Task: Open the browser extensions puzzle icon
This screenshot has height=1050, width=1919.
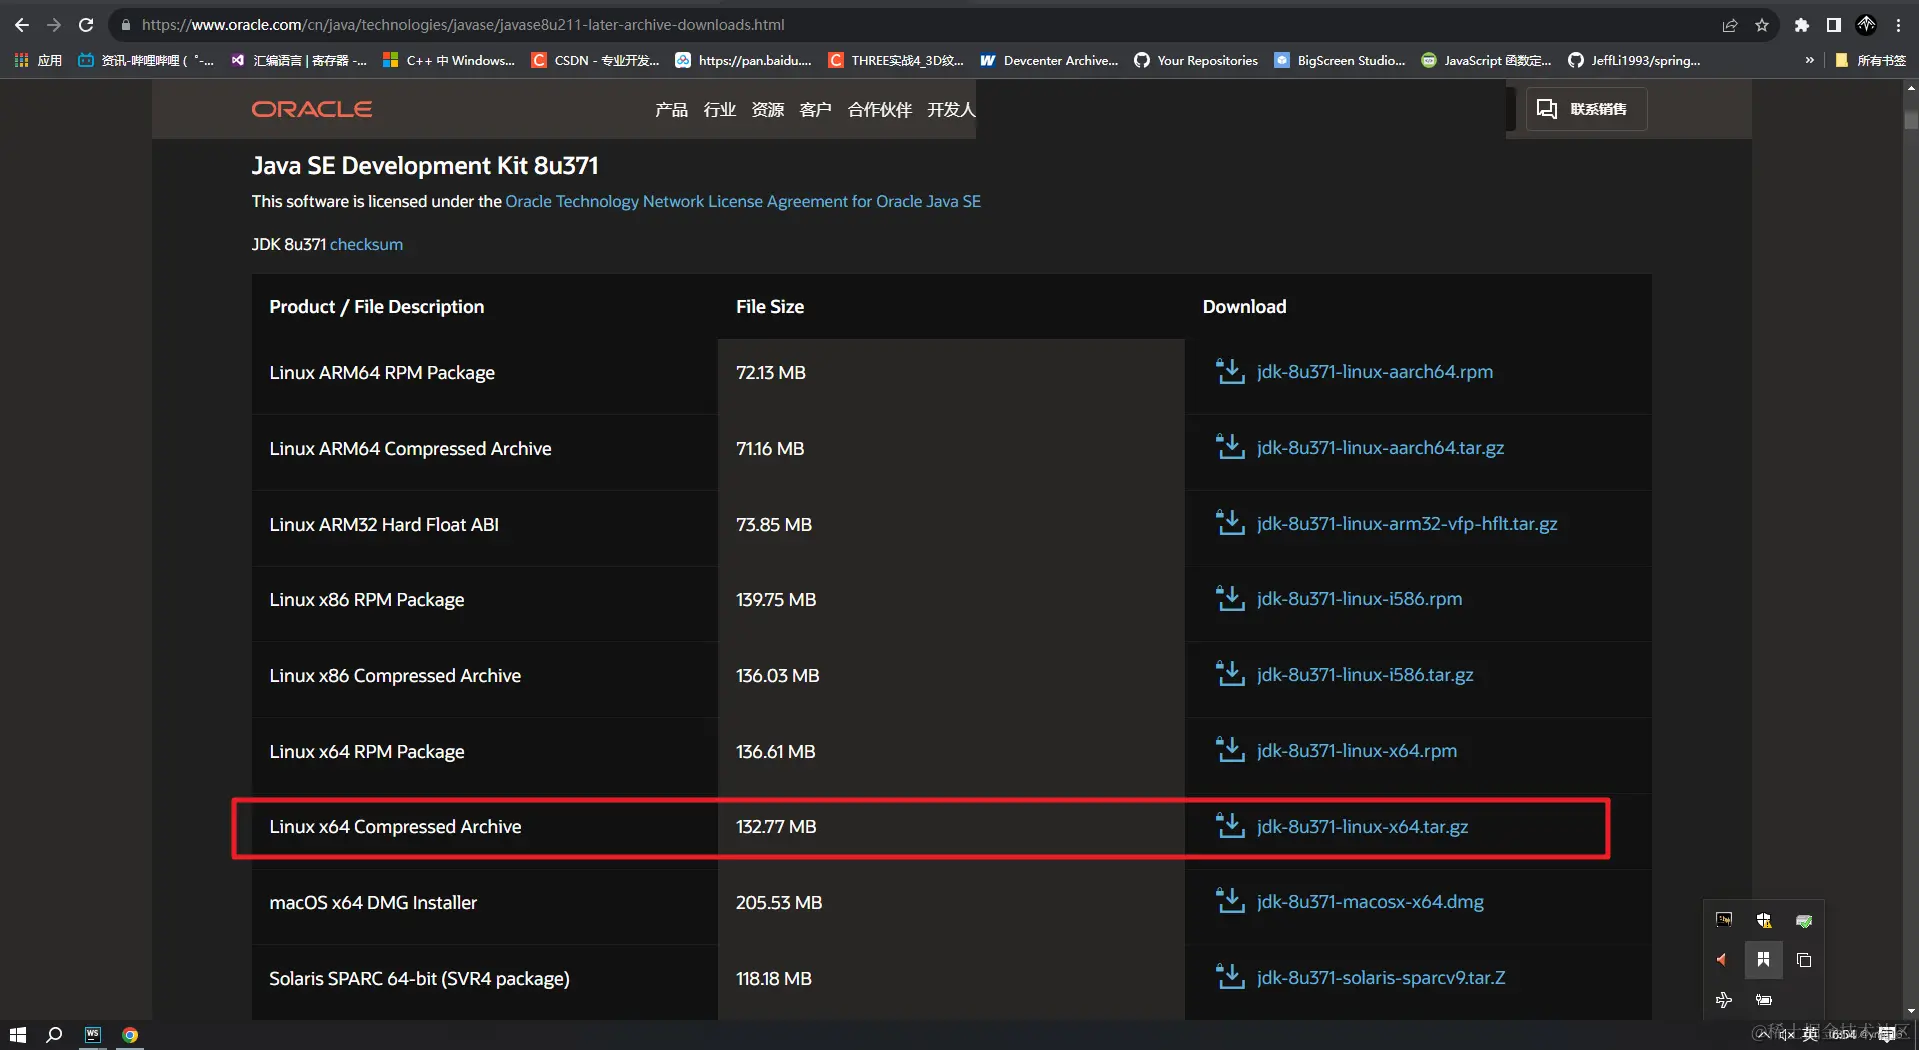Action: click(1802, 25)
